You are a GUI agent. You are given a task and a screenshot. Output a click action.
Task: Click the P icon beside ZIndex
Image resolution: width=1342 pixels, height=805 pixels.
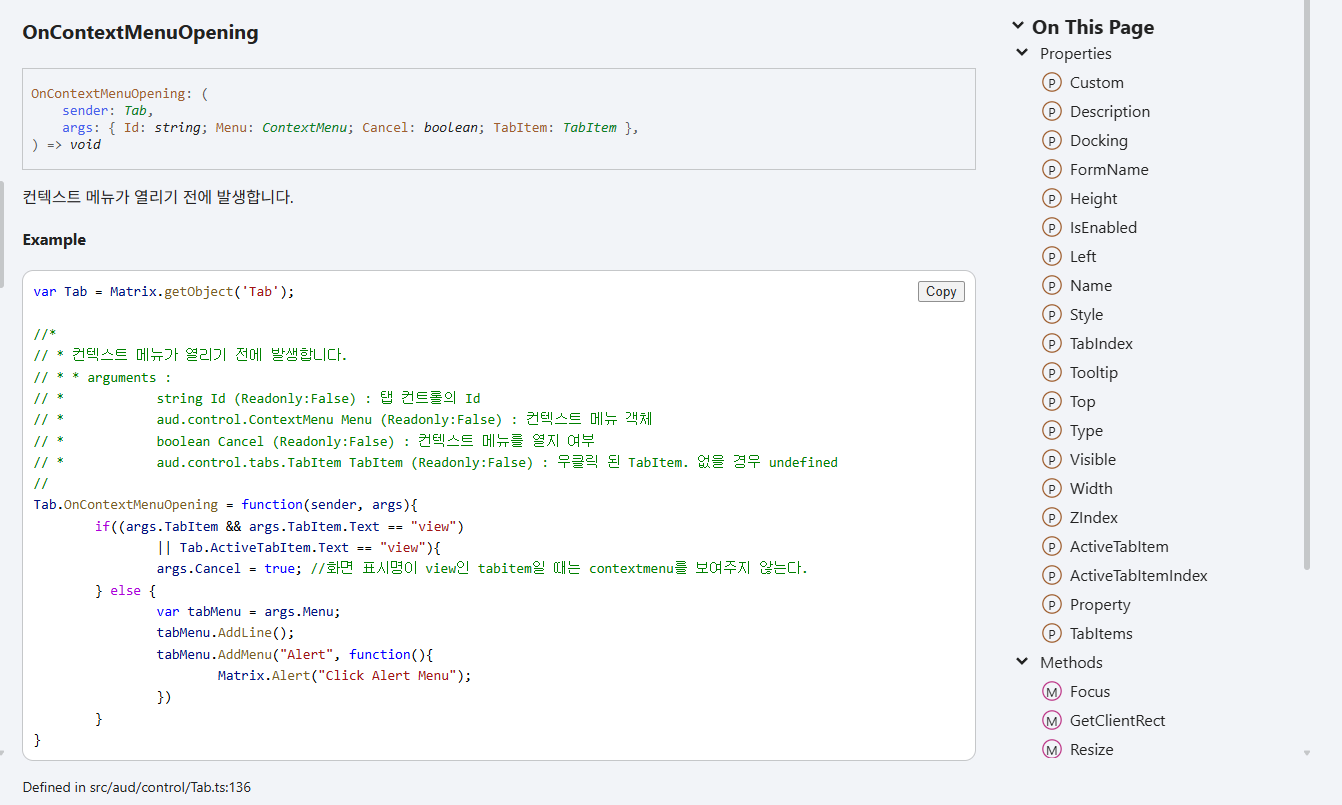point(1051,518)
